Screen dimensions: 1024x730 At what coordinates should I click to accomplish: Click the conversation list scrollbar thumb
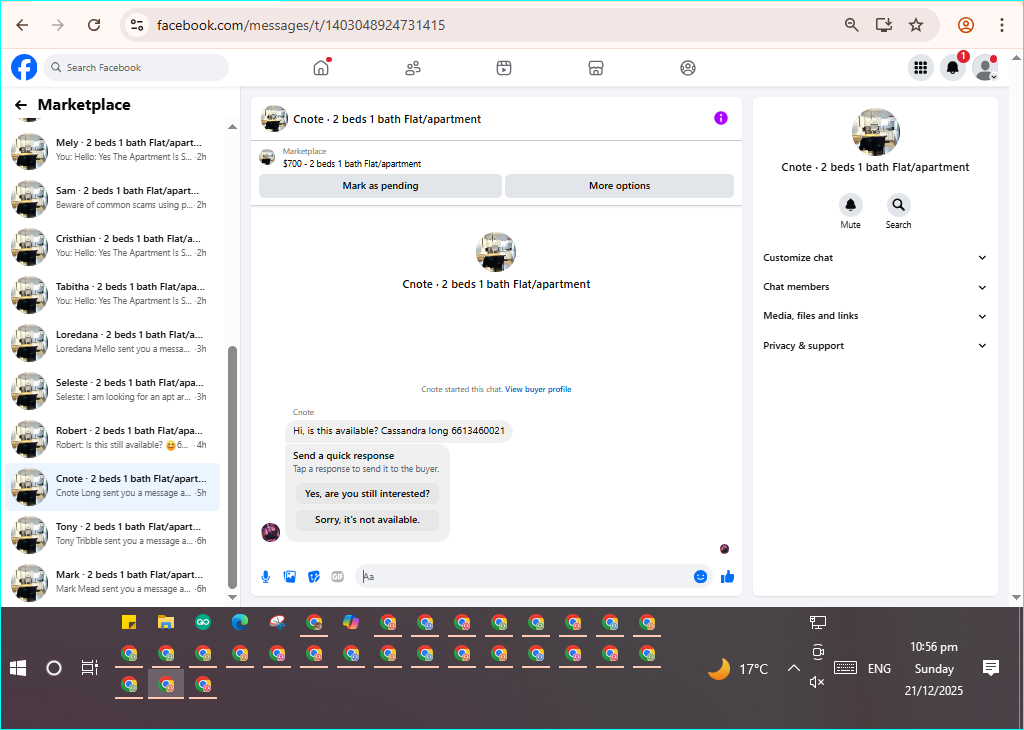232,467
